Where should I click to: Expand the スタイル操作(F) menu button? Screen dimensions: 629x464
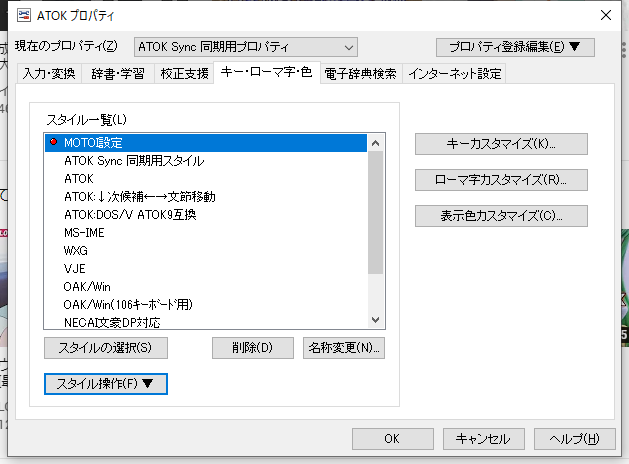106,384
